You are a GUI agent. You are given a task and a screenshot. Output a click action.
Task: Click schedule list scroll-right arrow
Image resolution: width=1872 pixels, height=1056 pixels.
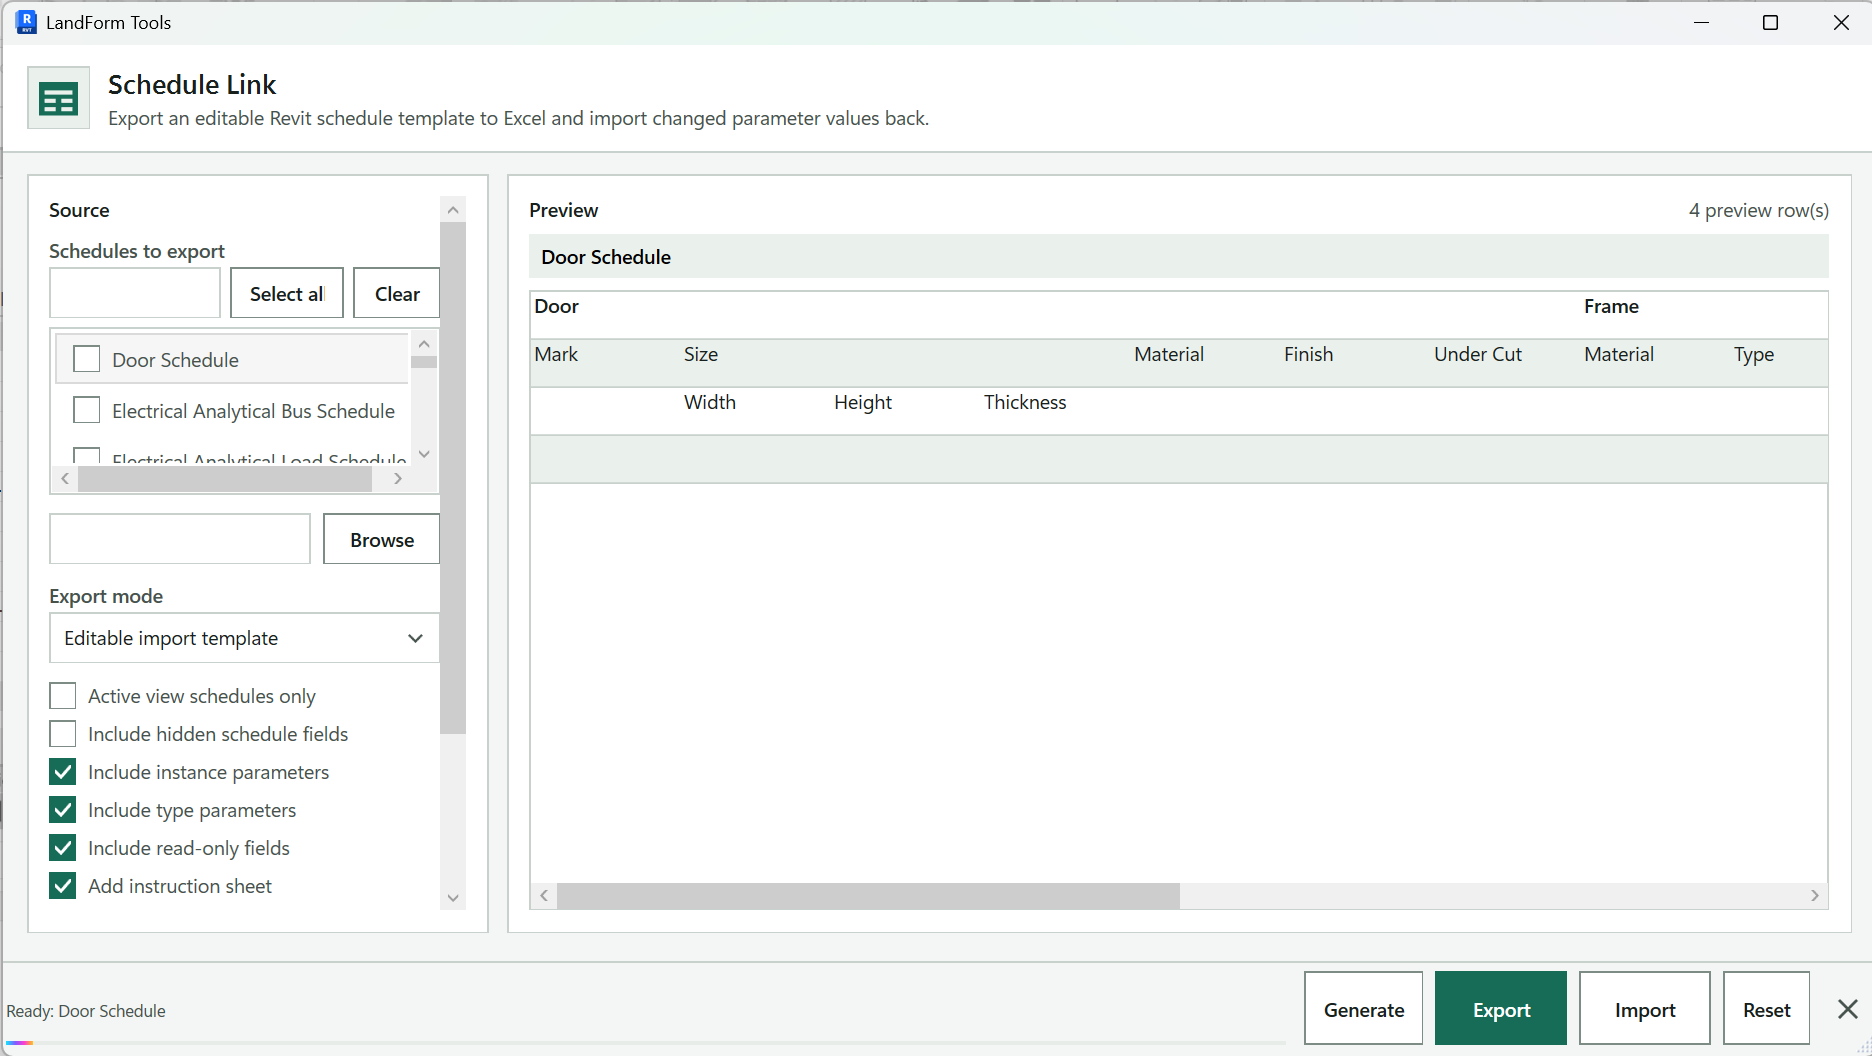click(398, 479)
